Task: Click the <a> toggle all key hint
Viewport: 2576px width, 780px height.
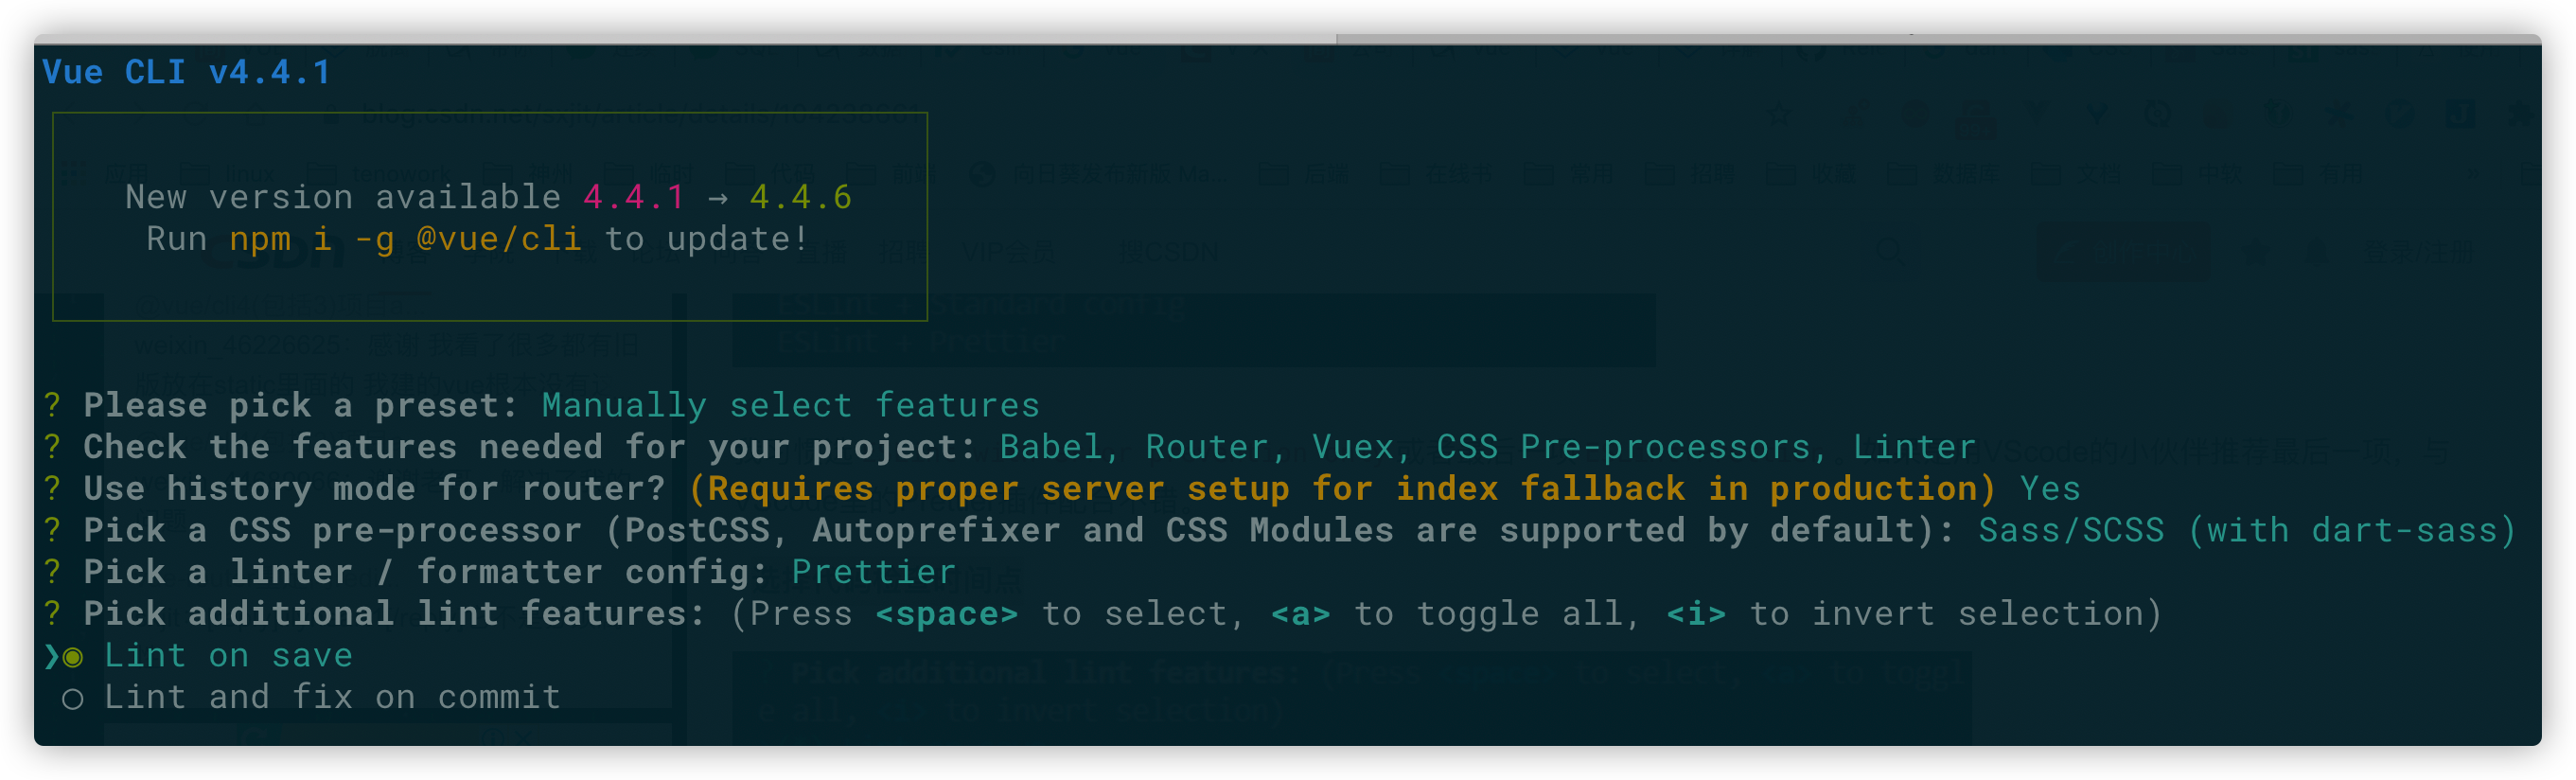Action: pos(1300,614)
